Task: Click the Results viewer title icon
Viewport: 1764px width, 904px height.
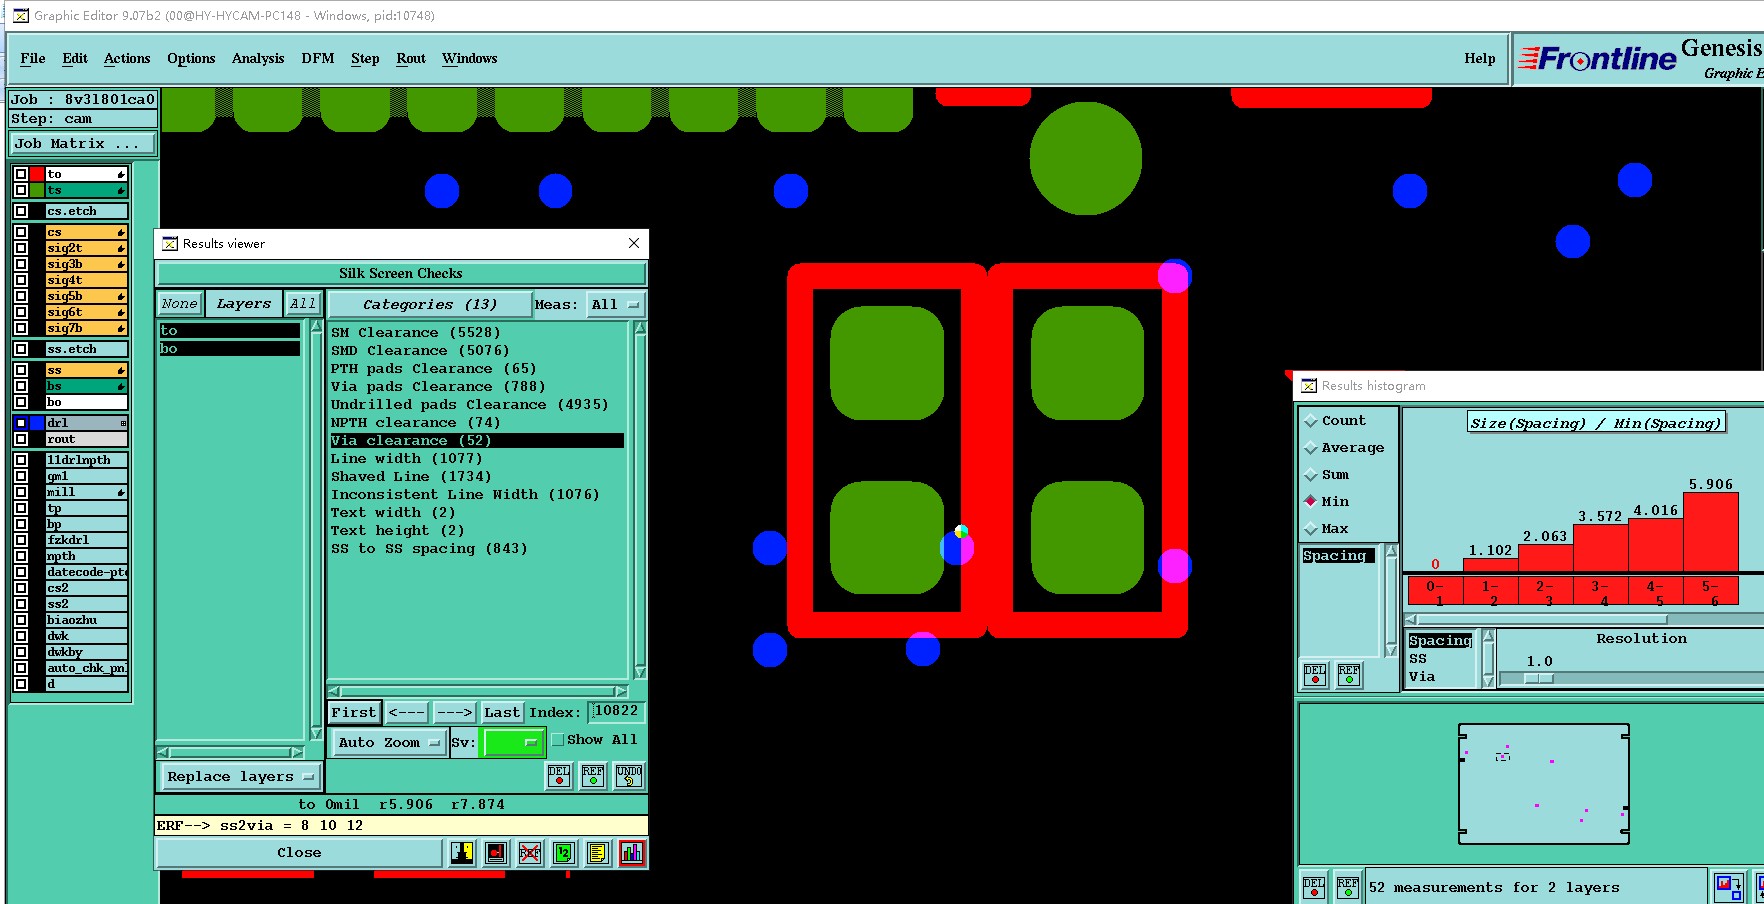Action: (x=170, y=243)
